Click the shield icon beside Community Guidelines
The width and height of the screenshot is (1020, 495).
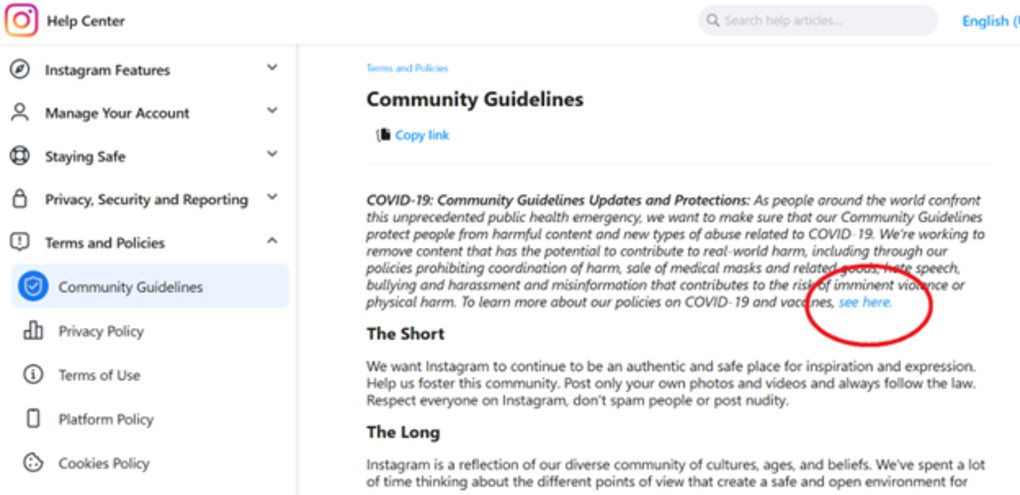click(x=33, y=286)
